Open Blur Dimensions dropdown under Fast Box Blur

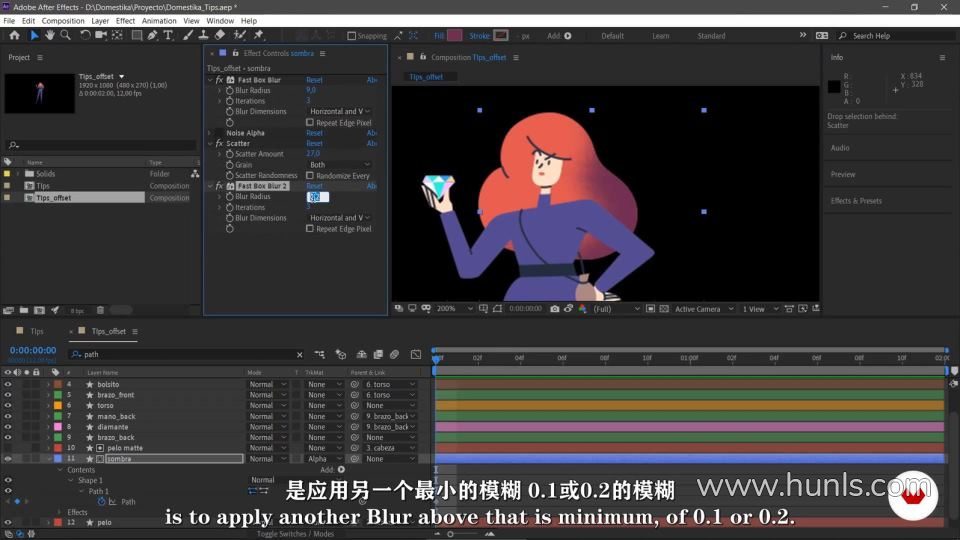click(x=340, y=111)
